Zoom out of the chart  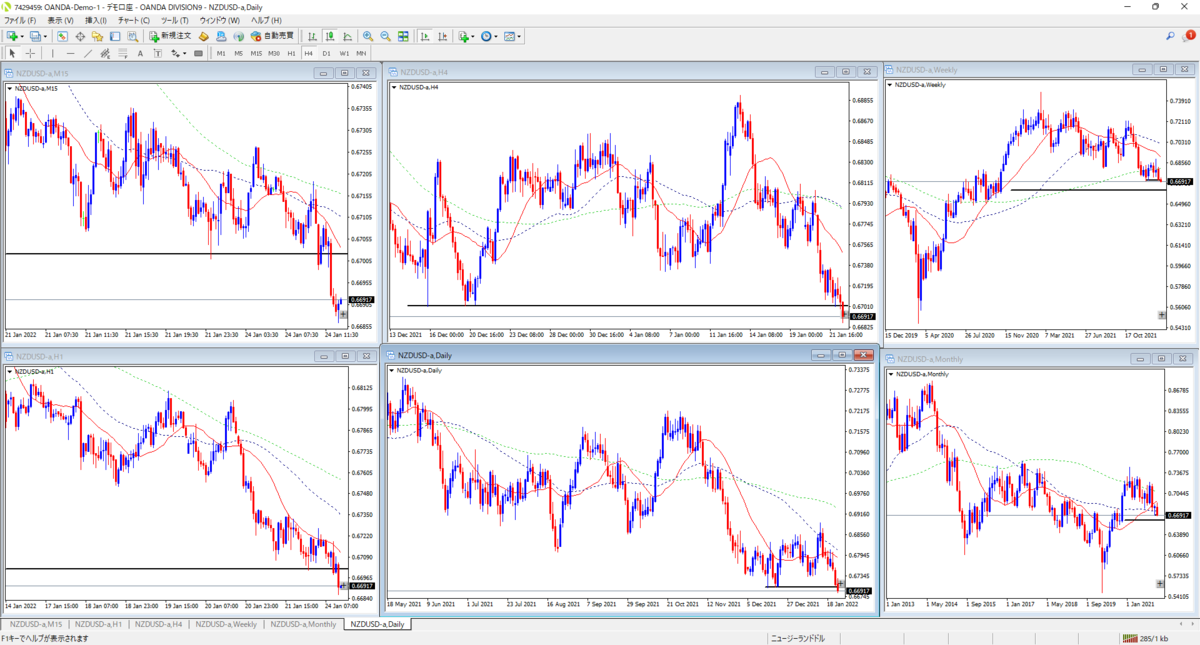point(385,36)
